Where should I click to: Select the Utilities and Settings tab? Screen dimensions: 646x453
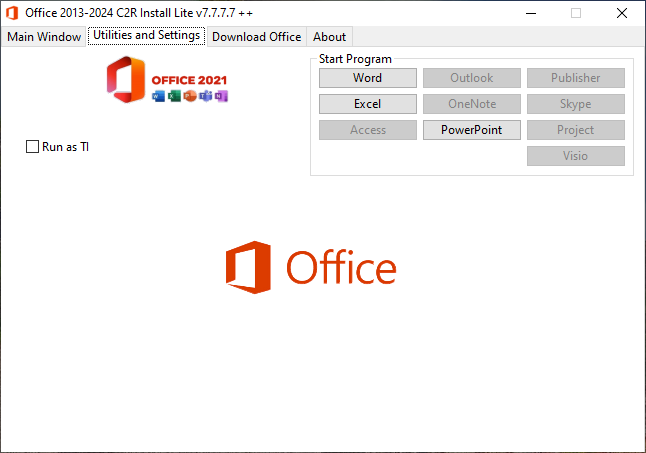point(146,36)
